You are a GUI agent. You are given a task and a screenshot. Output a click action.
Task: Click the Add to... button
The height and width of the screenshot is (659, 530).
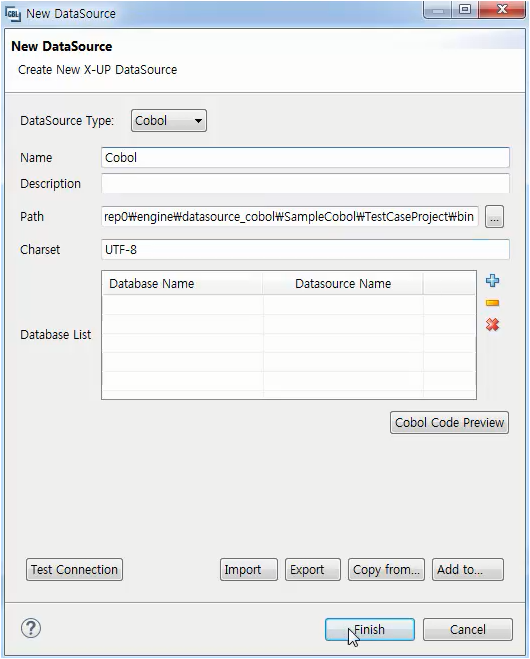coord(468,569)
